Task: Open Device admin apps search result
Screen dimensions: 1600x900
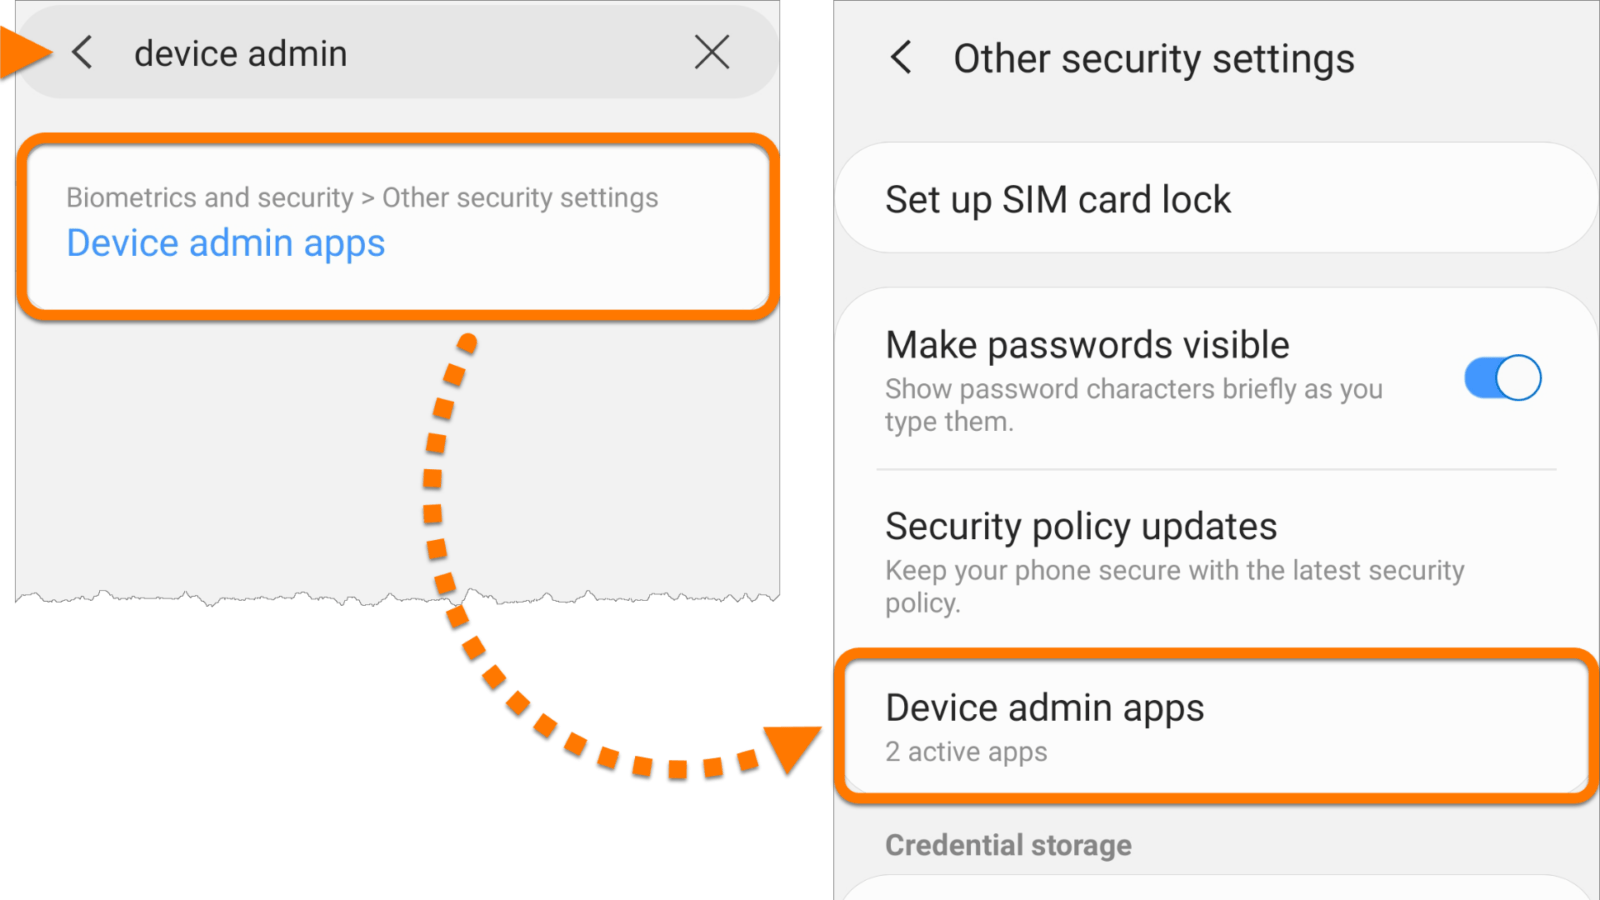Action: click(226, 243)
